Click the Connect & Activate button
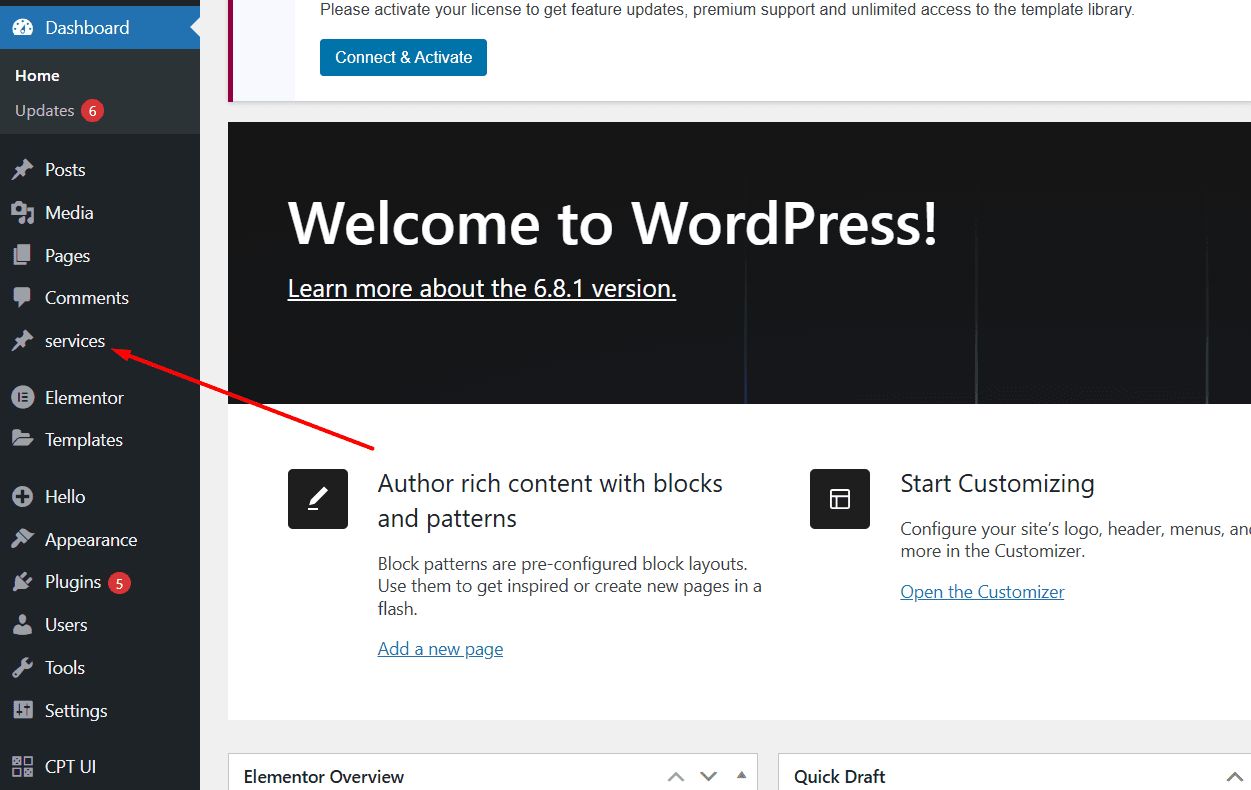 403,57
